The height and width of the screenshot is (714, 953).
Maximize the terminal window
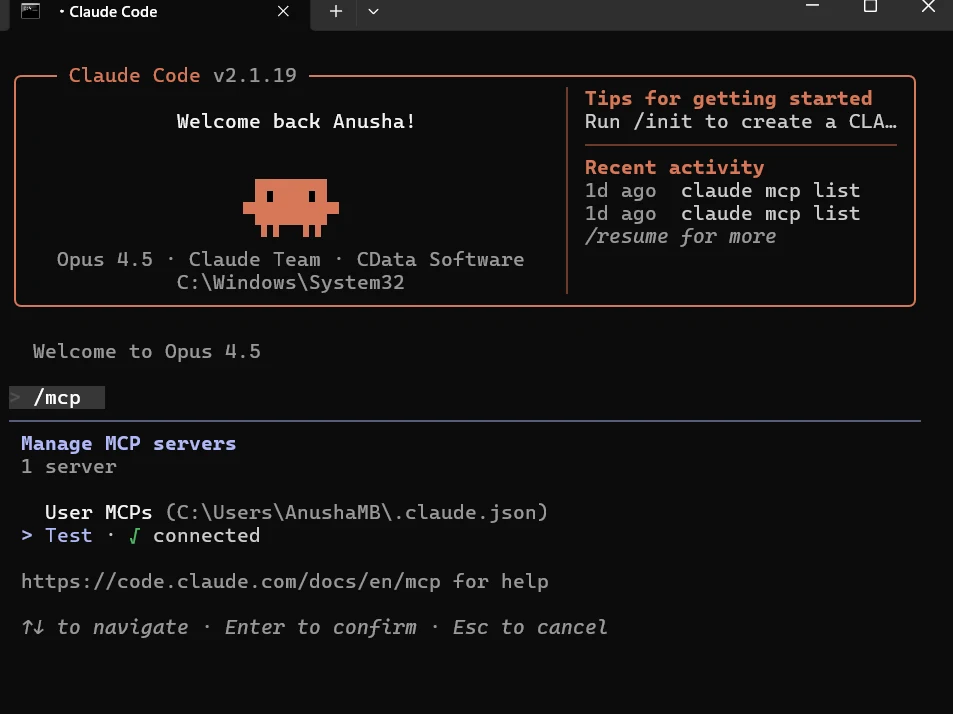[870, 6]
